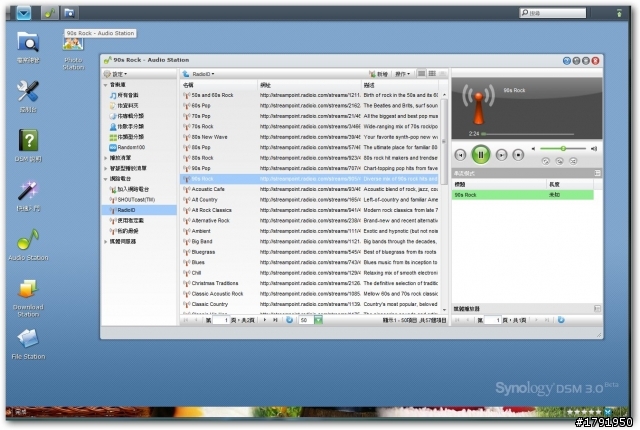Viewport: 640px width, 430px height.
Task: Click the add radio station button
Action: tap(378, 74)
